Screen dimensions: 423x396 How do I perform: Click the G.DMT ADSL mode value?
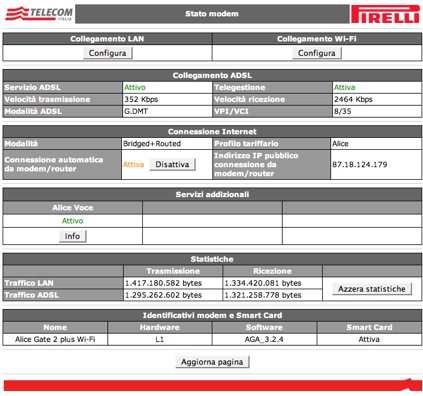pyautogui.click(x=136, y=111)
